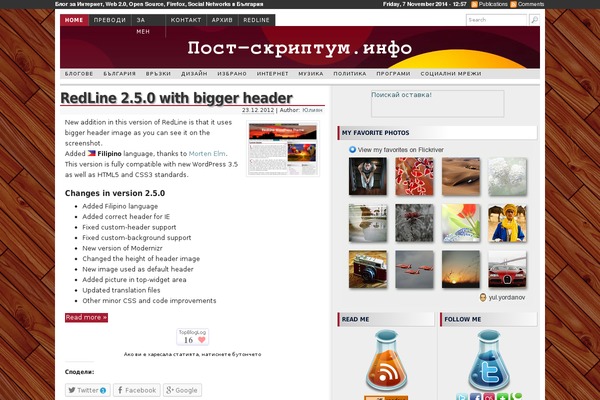Image resolution: width=600 pixels, height=400 pixels.
Task: Click the yul.yordanov avatar icon
Action: click(483, 297)
